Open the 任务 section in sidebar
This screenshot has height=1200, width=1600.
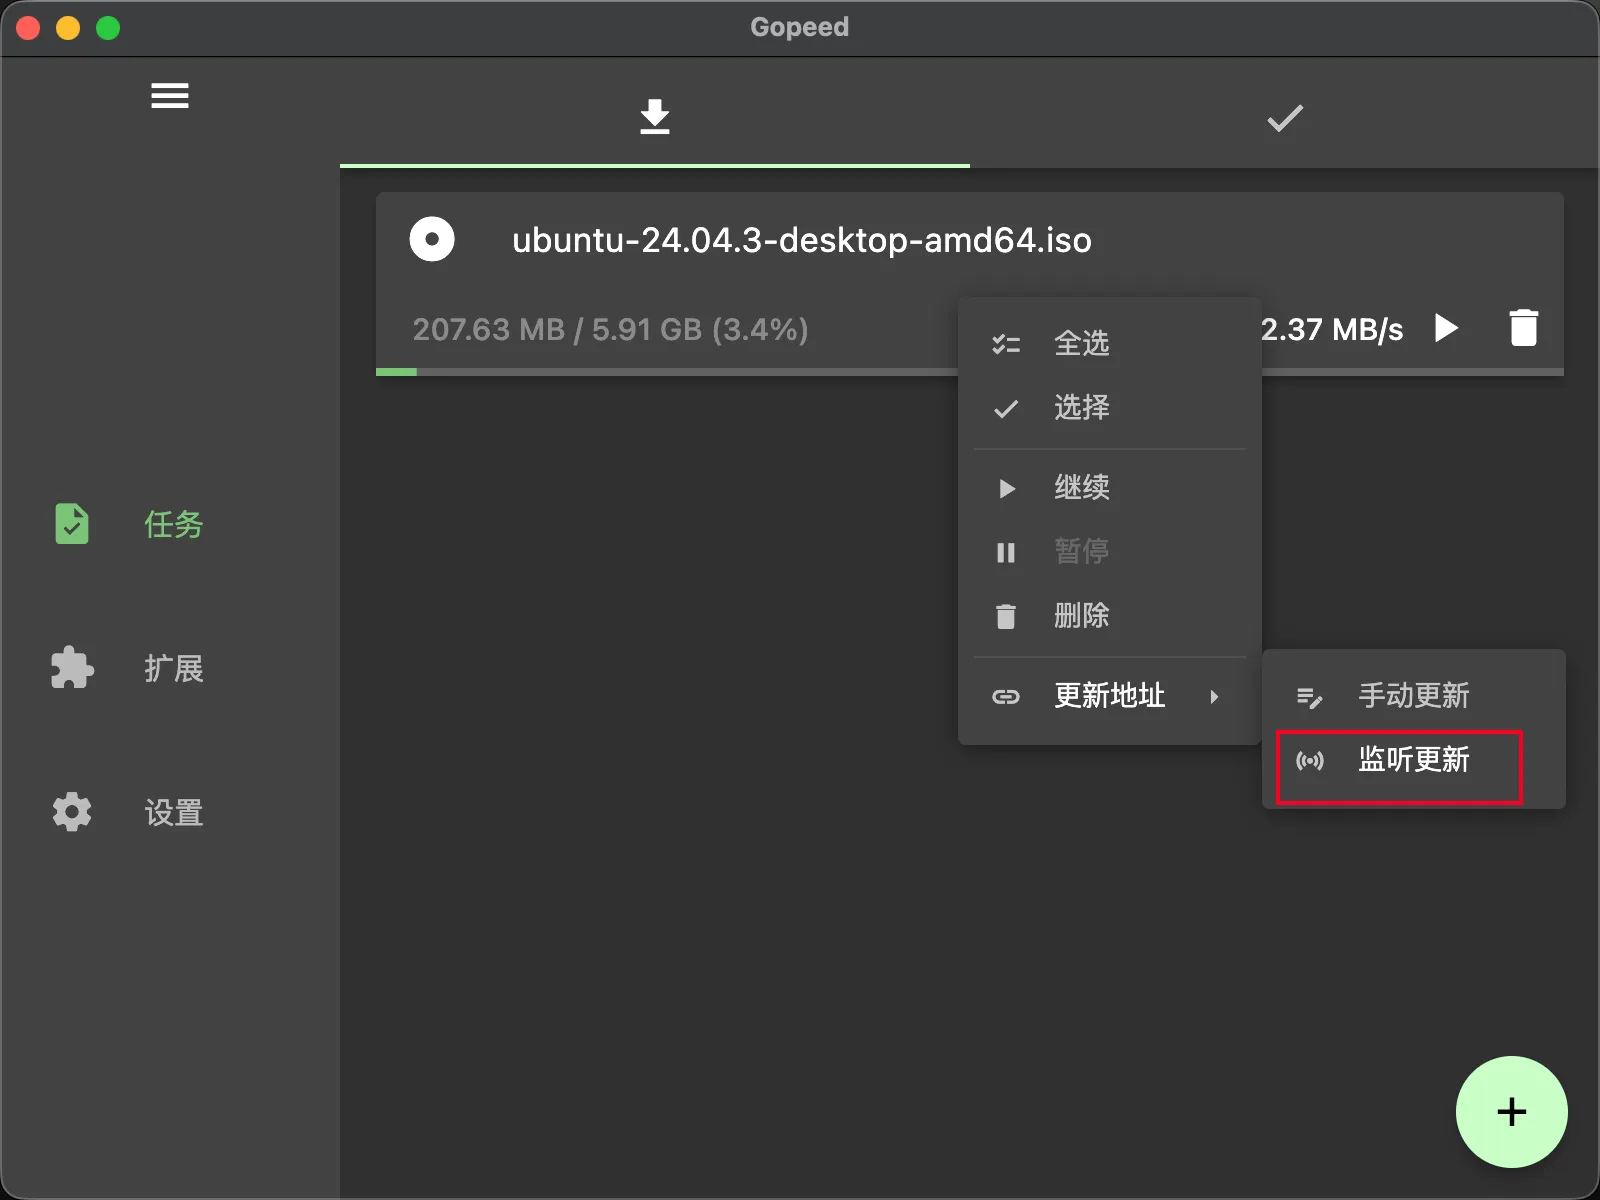pos(173,525)
